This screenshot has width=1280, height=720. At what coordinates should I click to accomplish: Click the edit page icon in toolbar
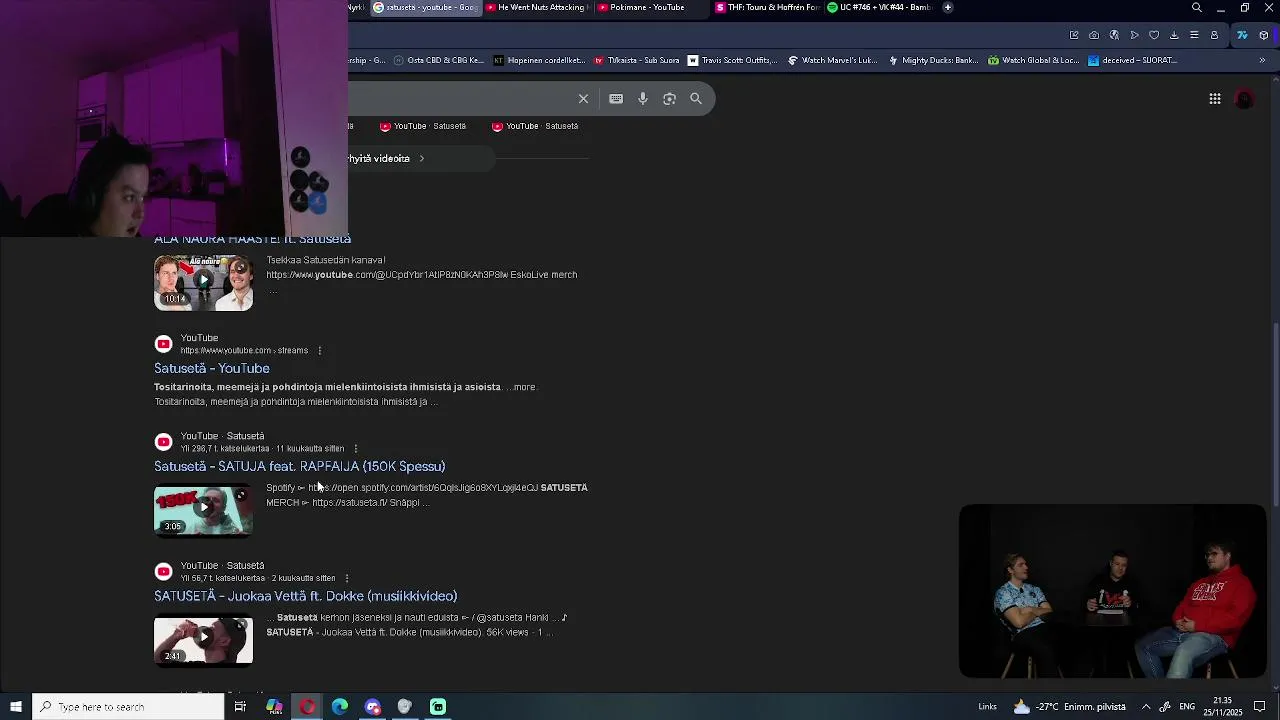click(1074, 35)
